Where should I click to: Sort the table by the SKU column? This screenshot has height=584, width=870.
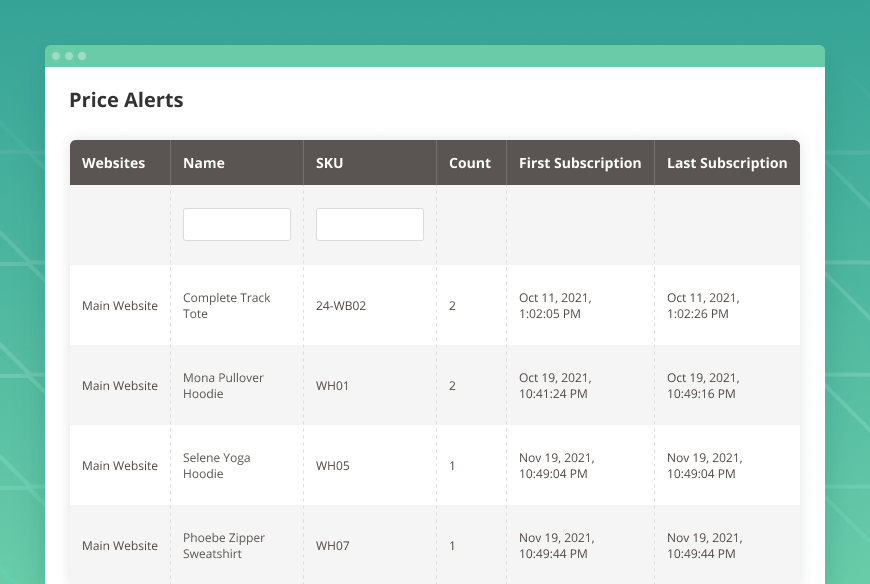click(x=331, y=162)
